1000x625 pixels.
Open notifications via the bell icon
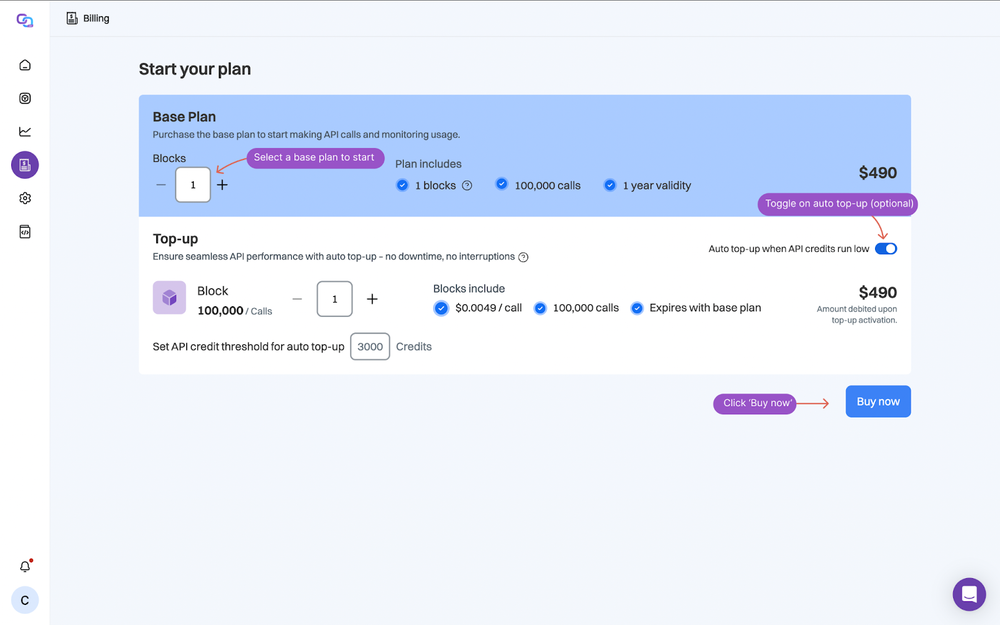[x=24, y=566]
